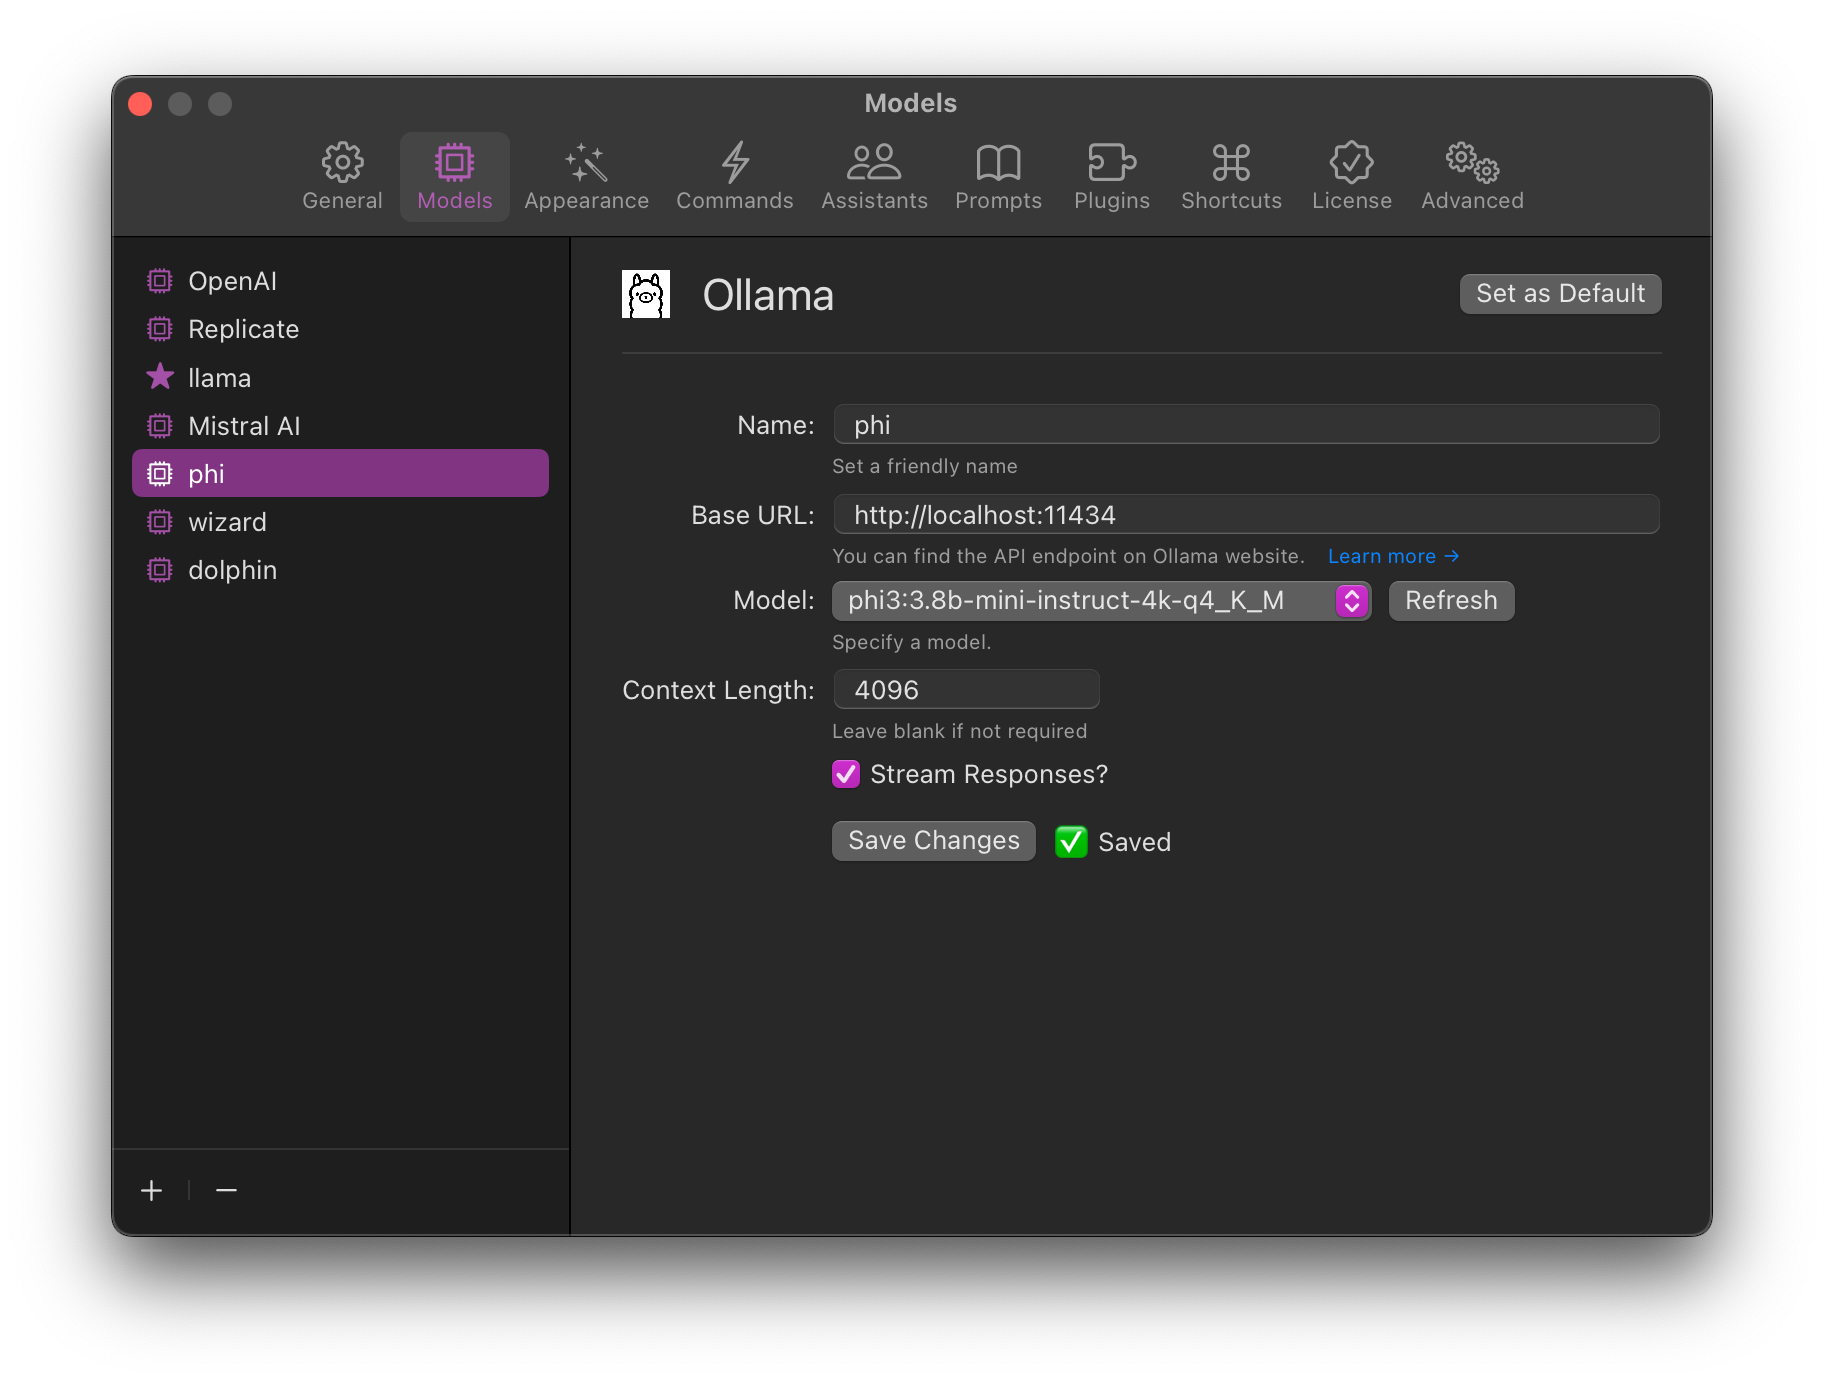Open the Advanced settings tab
The image size is (1824, 1384).
1472,177
